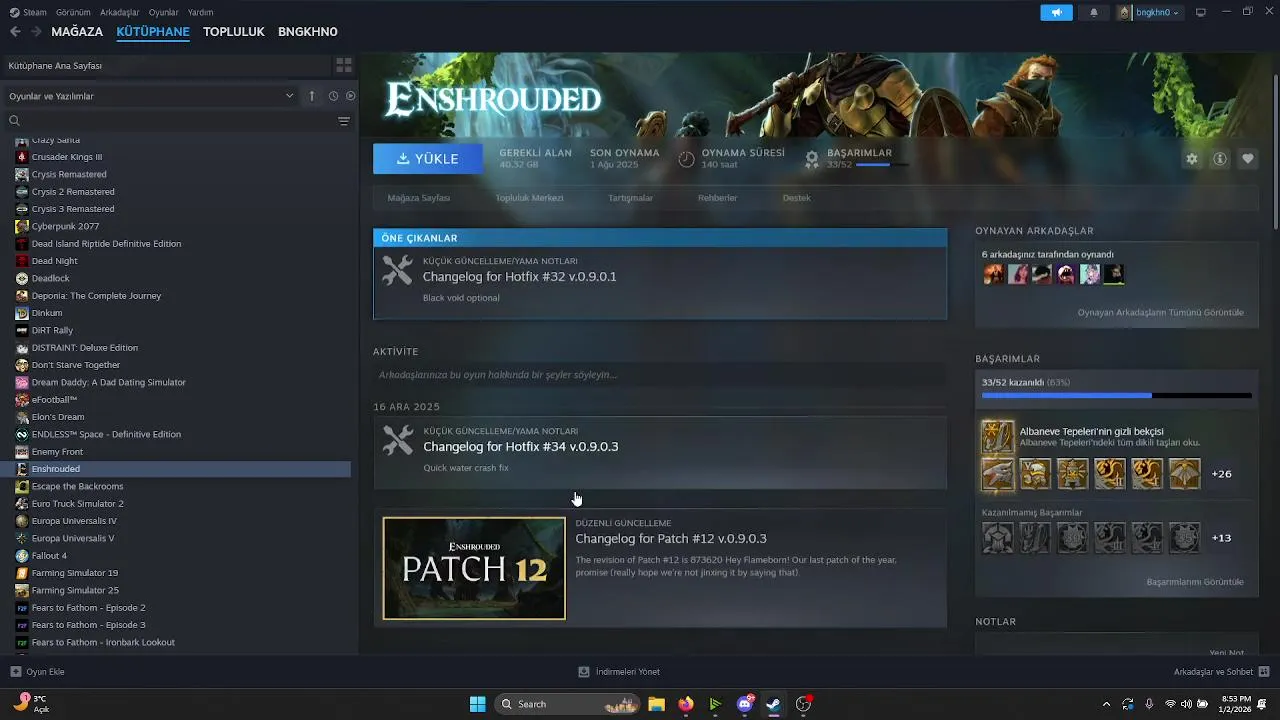Open Firefox from the taskbar
Screen dimensions: 1280x720
point(685,704)
